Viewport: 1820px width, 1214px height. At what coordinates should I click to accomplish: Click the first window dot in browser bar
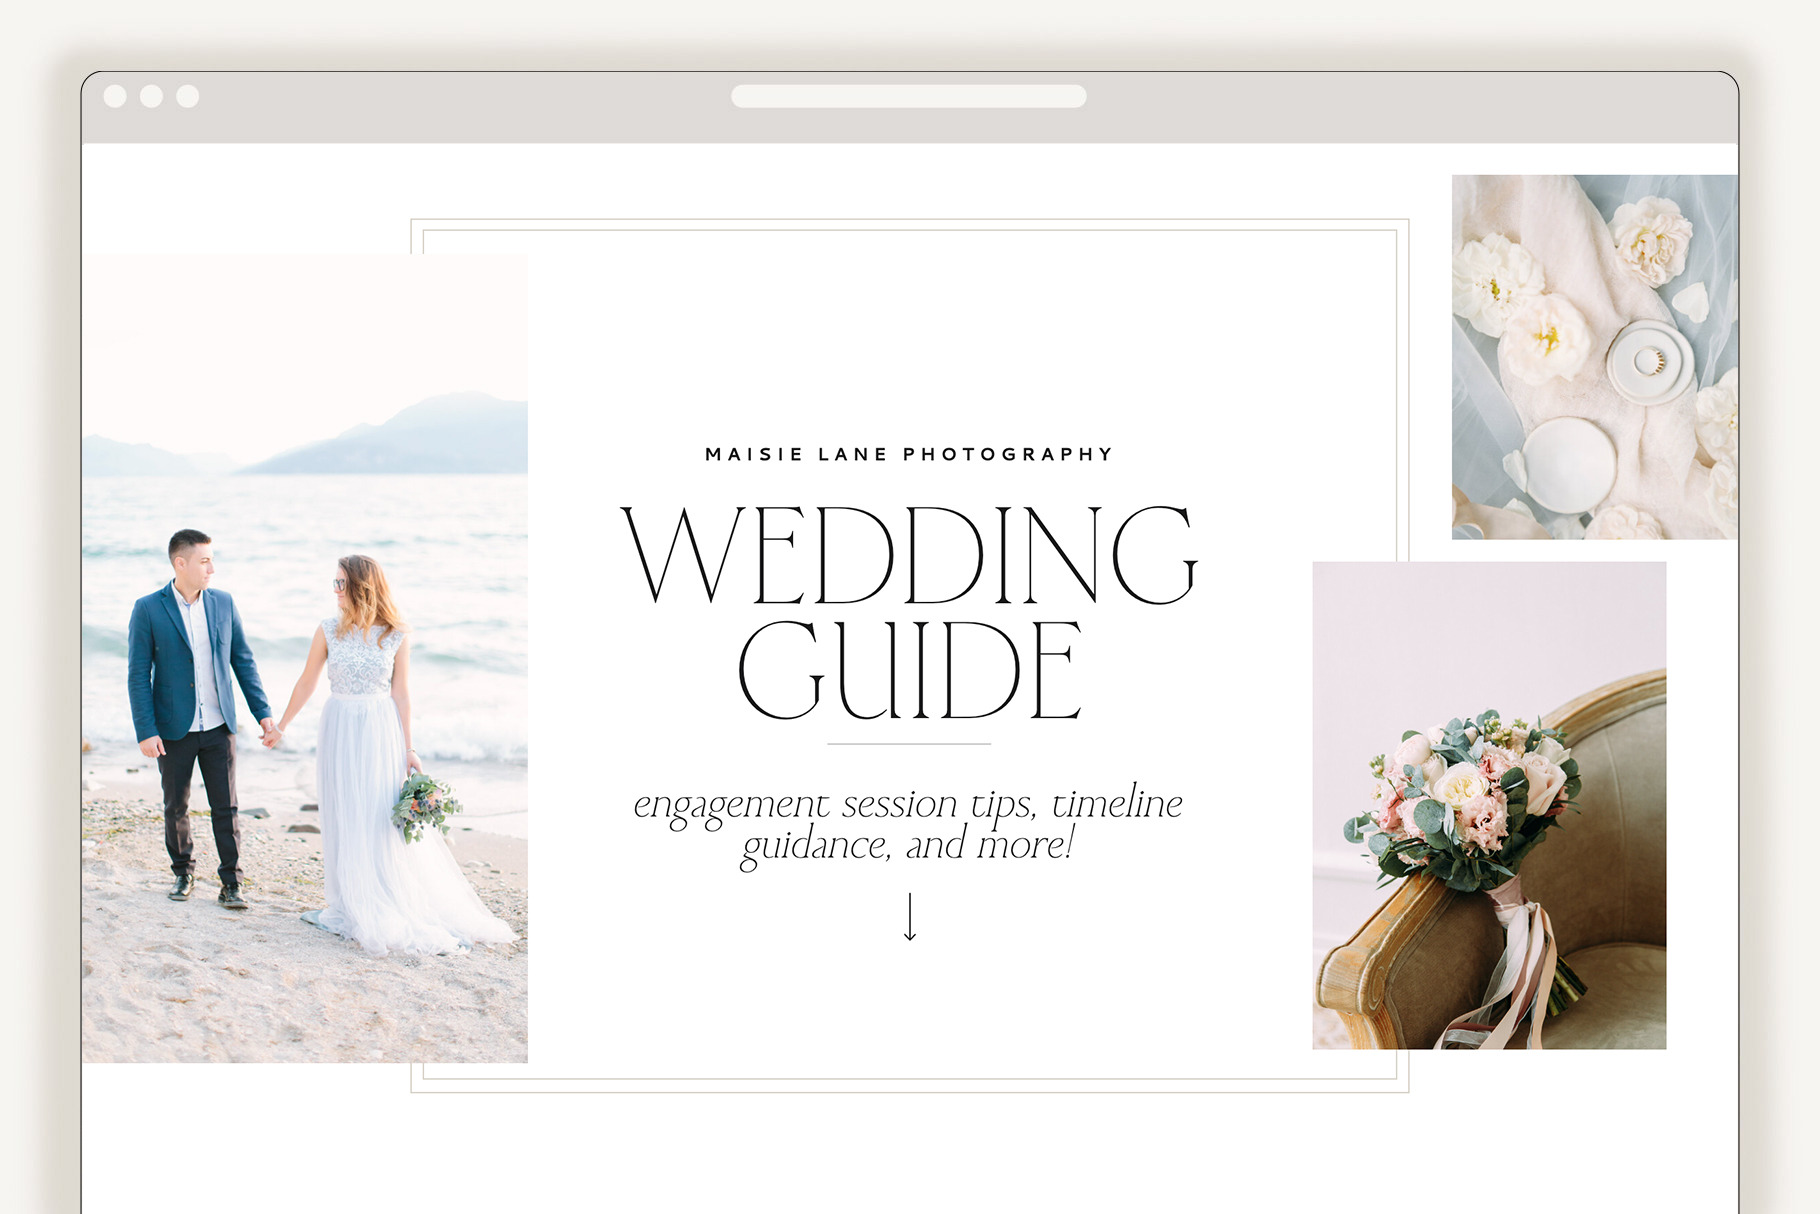(x=115, y=96)
